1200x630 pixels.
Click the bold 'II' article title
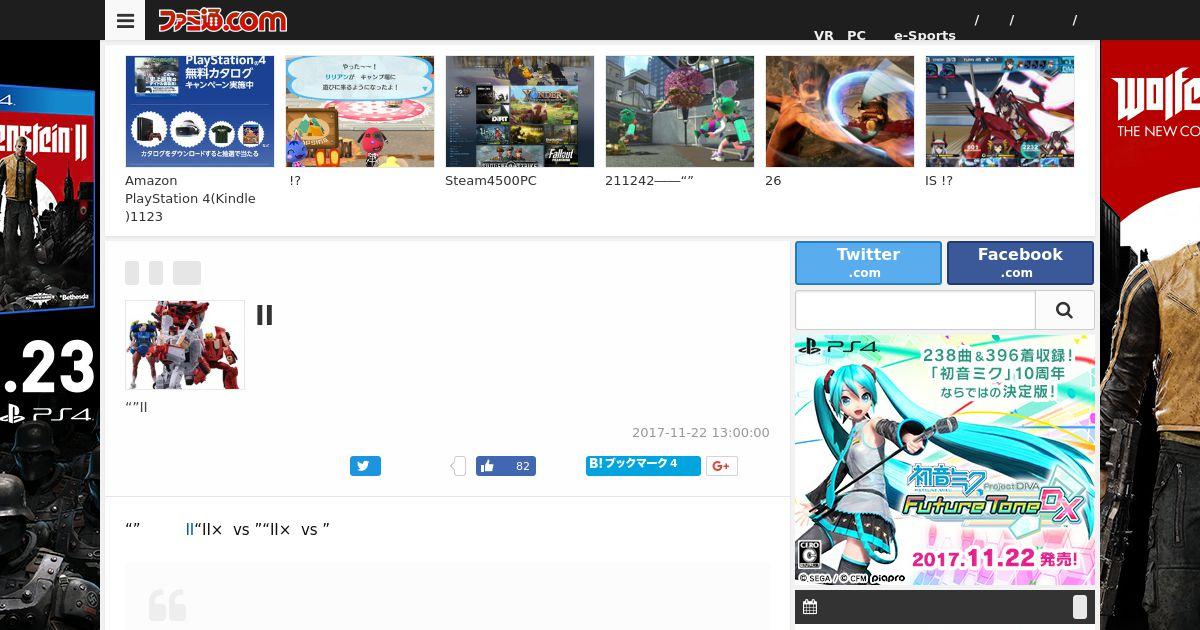264,315
